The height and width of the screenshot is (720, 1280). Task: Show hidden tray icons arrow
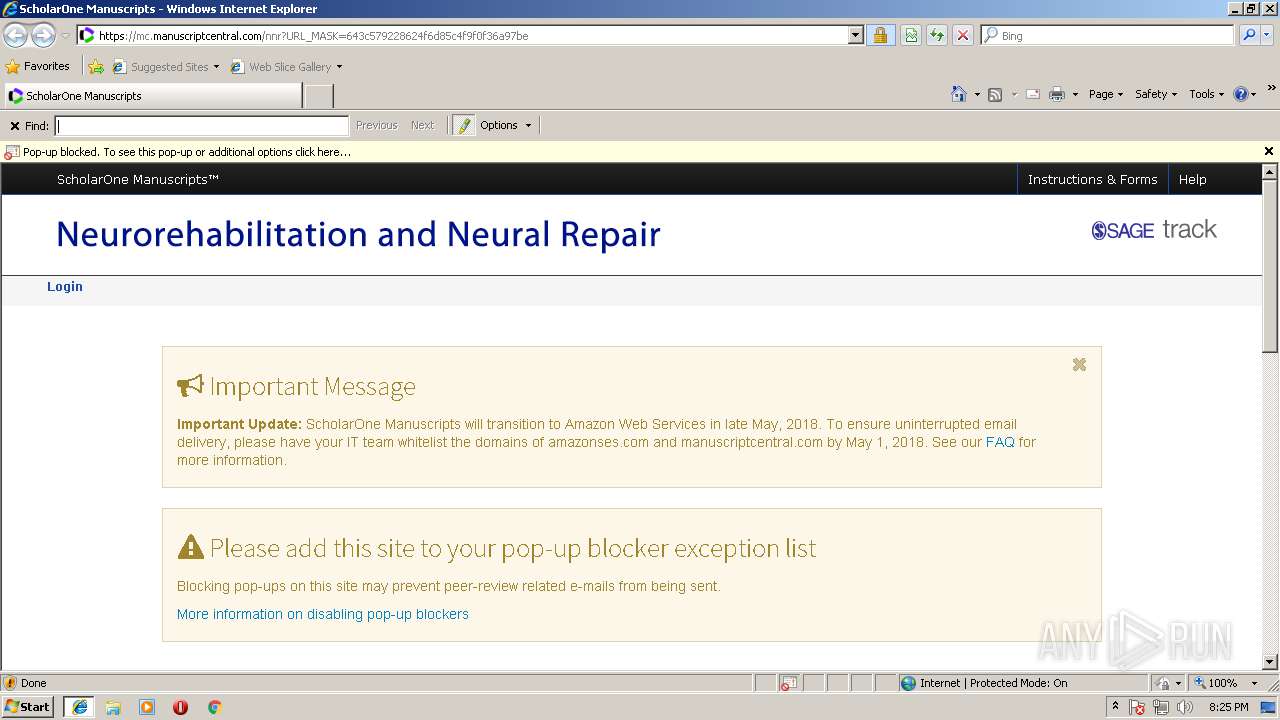[x=1115, y=707]
